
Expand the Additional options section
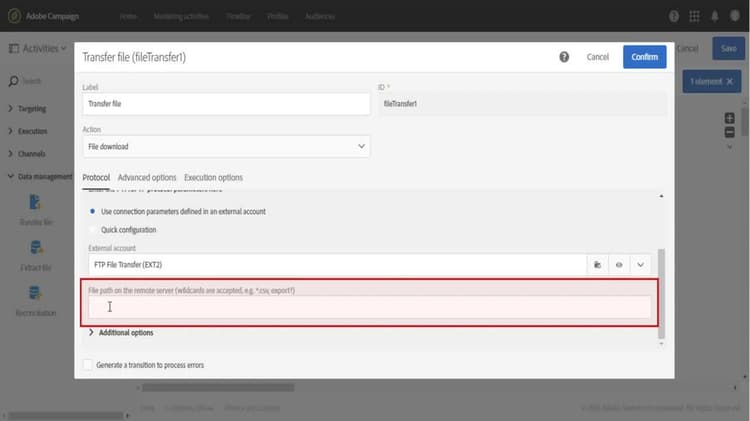(121, 332)
